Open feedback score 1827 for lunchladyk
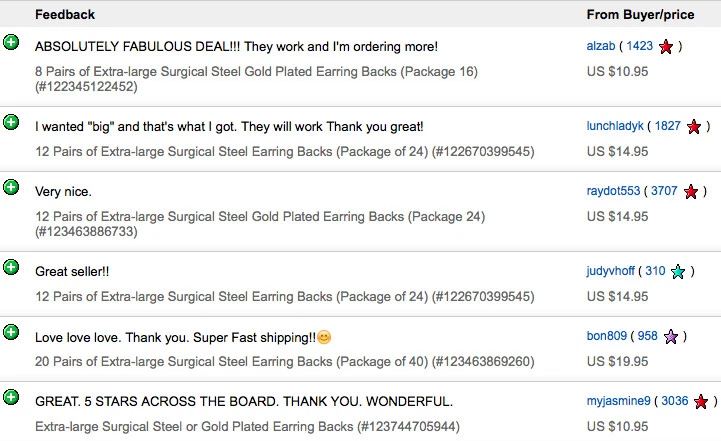The width and height of the screenshot is (721, 441). (x=668, y=126)
